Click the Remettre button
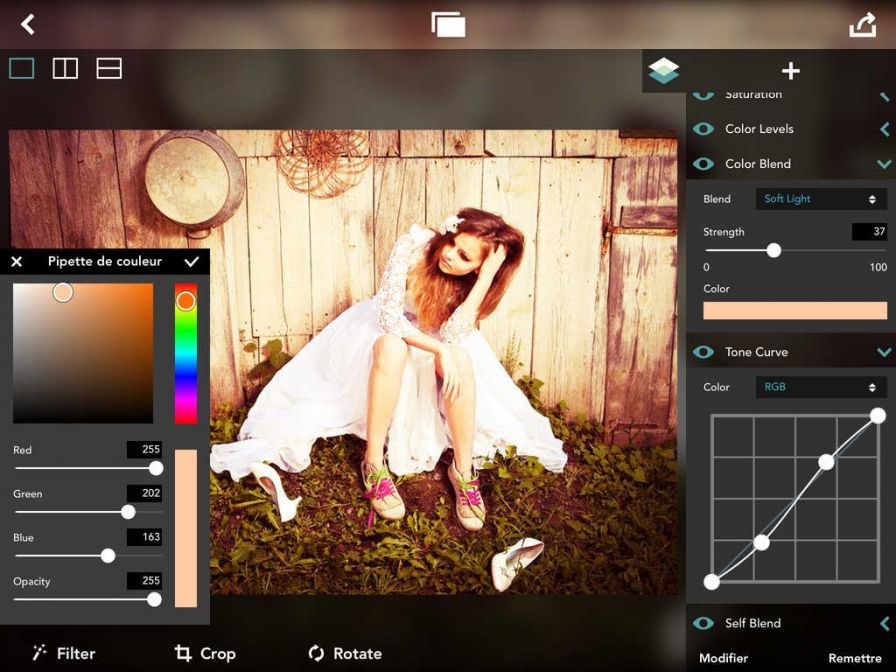This screenshot has height=672, width=896. coord(854,659)
